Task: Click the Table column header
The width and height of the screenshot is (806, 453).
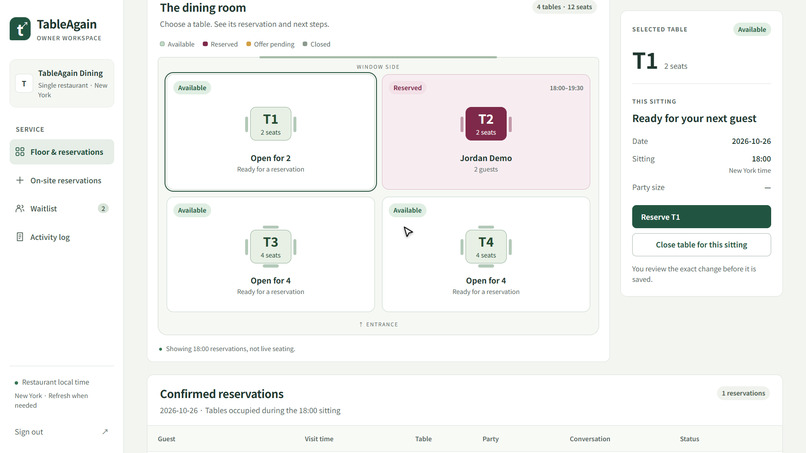Action: (x=423, y=439)
